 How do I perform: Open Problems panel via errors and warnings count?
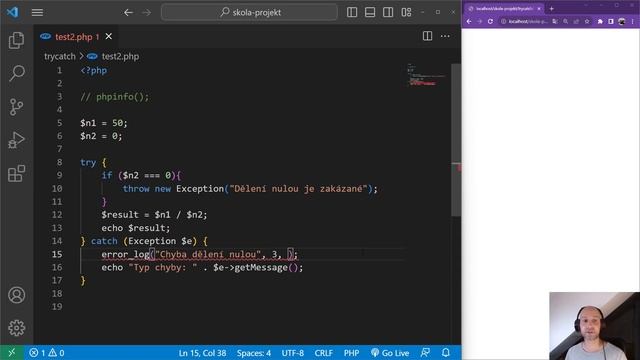click(47, 353)
